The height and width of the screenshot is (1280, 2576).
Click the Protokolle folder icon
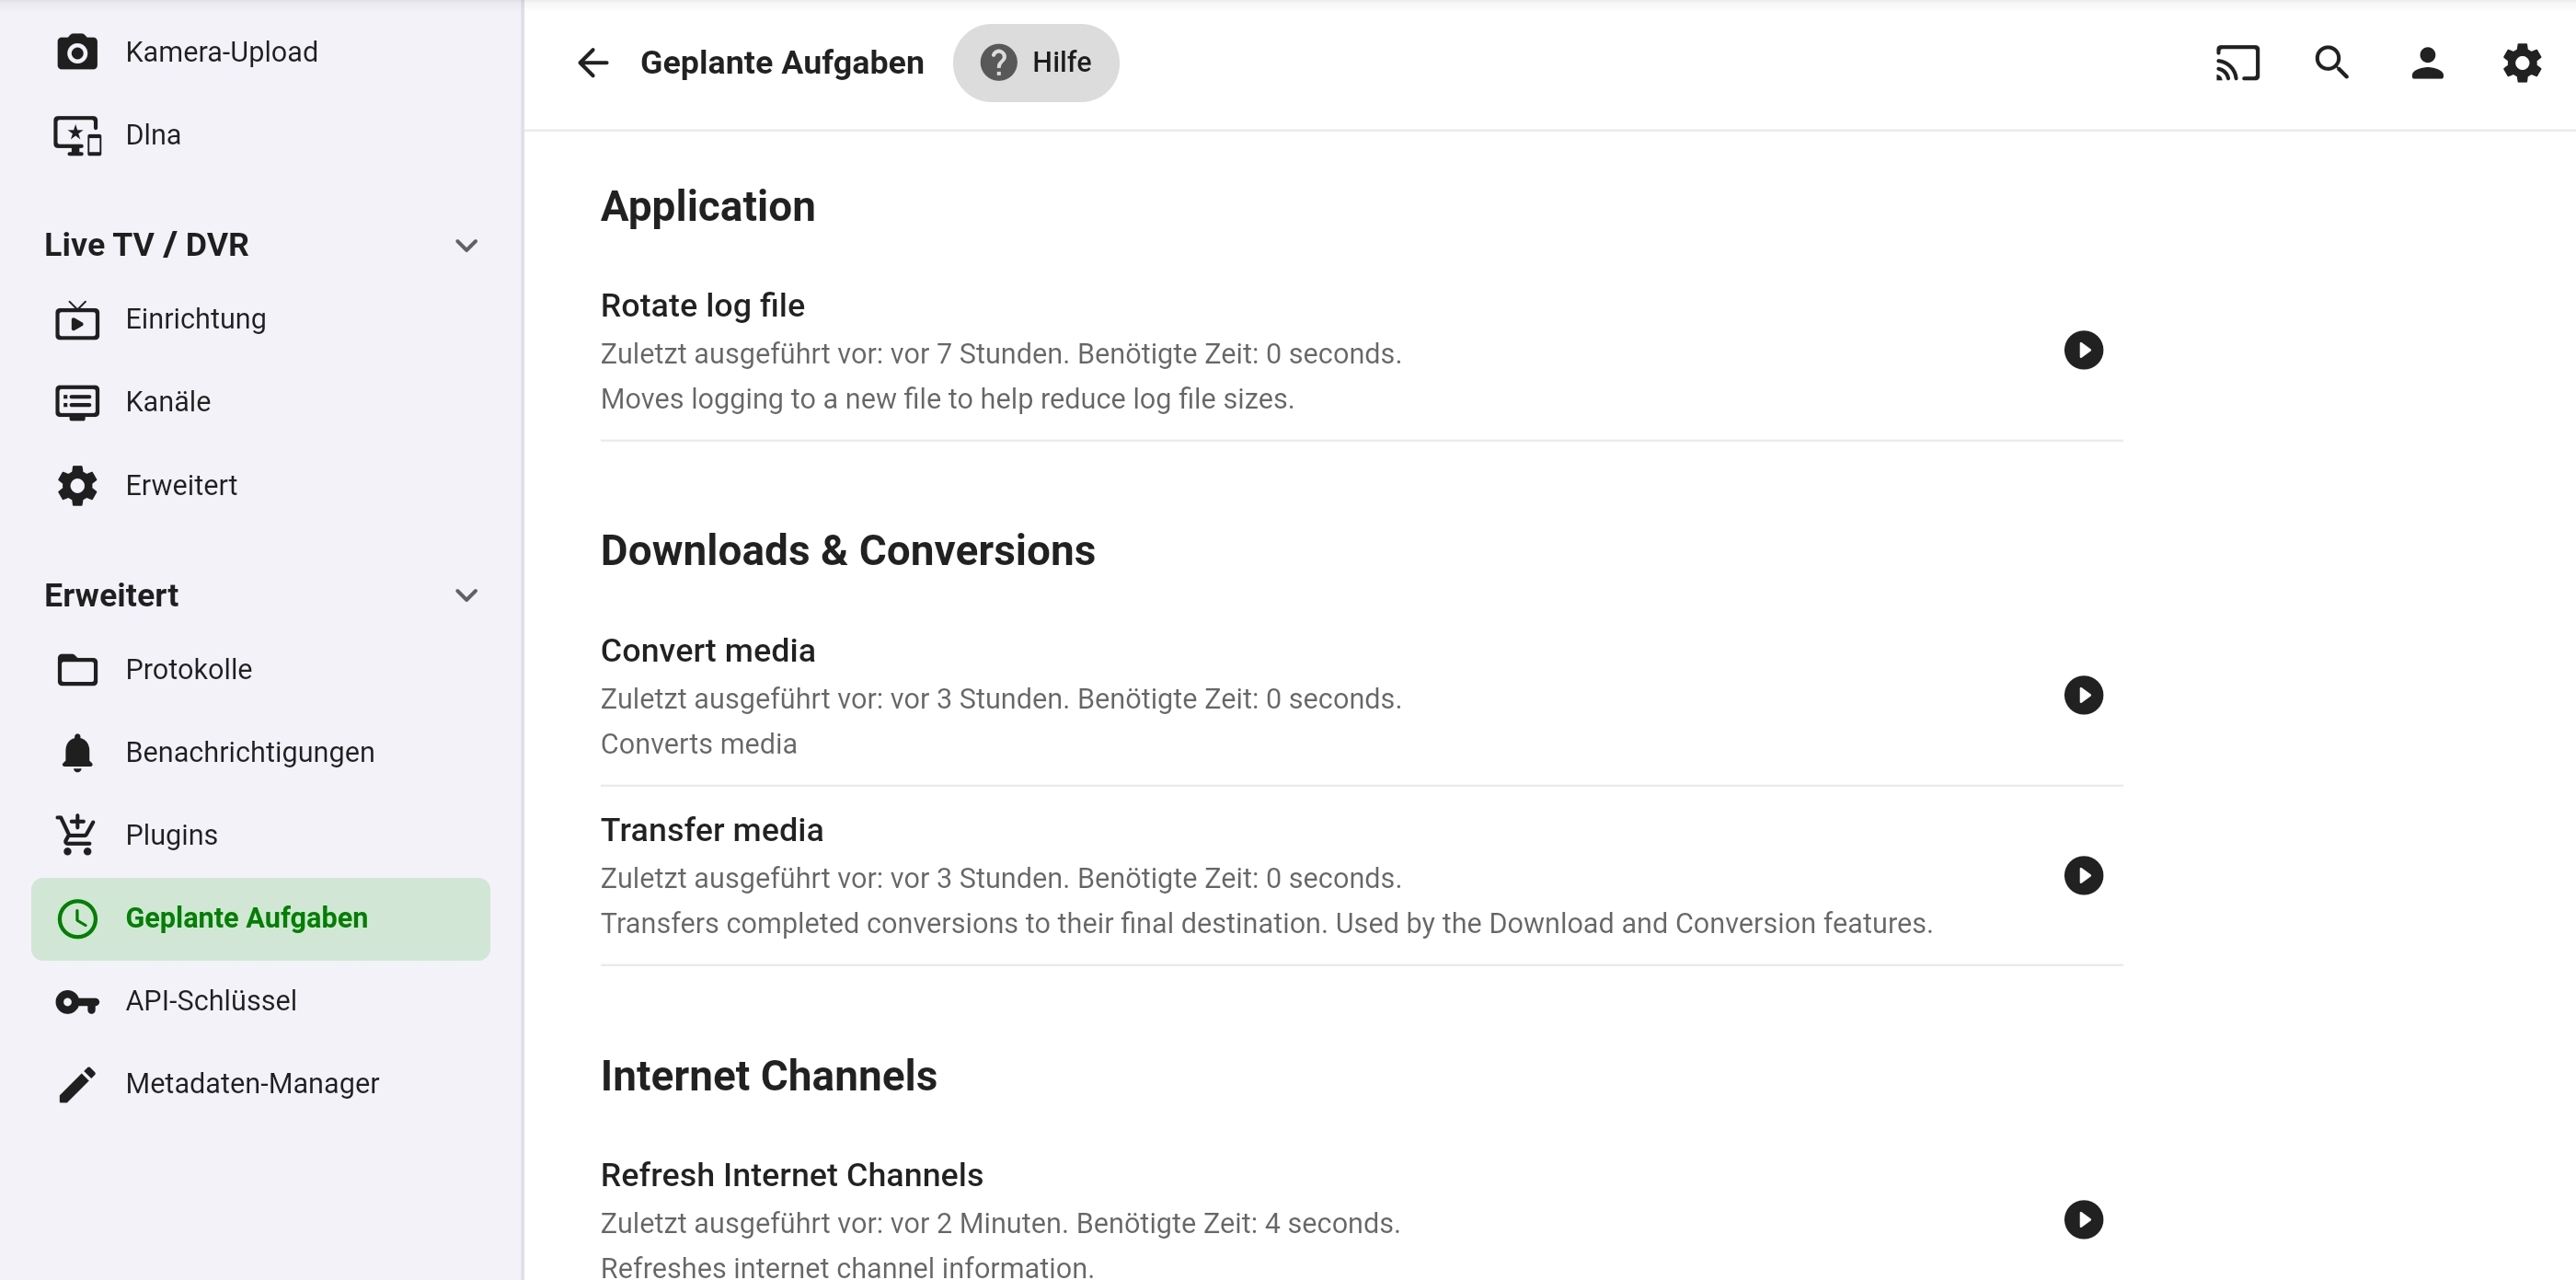[77, 670]
